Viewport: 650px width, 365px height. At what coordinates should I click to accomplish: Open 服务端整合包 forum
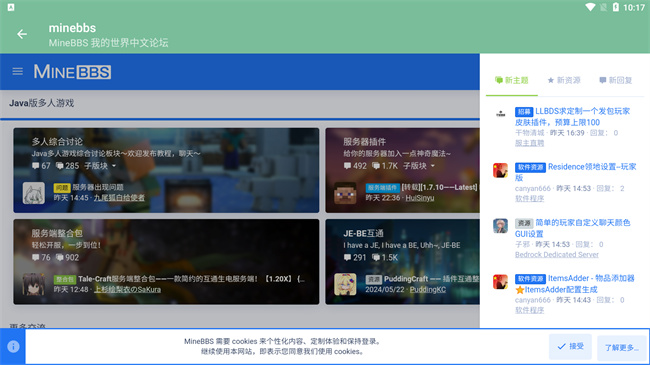coord(57,233)
